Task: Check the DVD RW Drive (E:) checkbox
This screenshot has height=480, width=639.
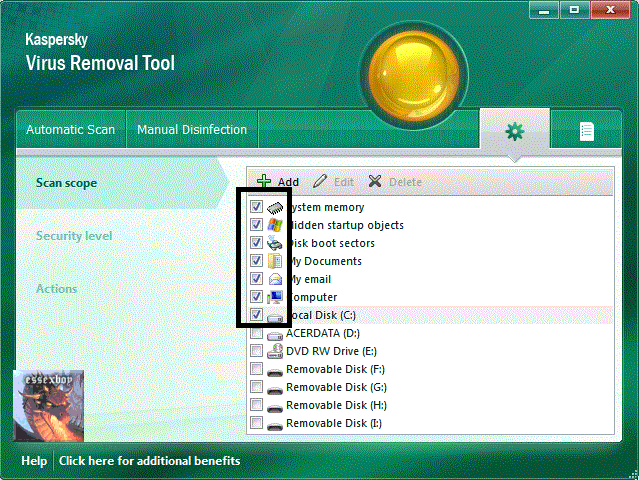Action: [x=256, y=350]
